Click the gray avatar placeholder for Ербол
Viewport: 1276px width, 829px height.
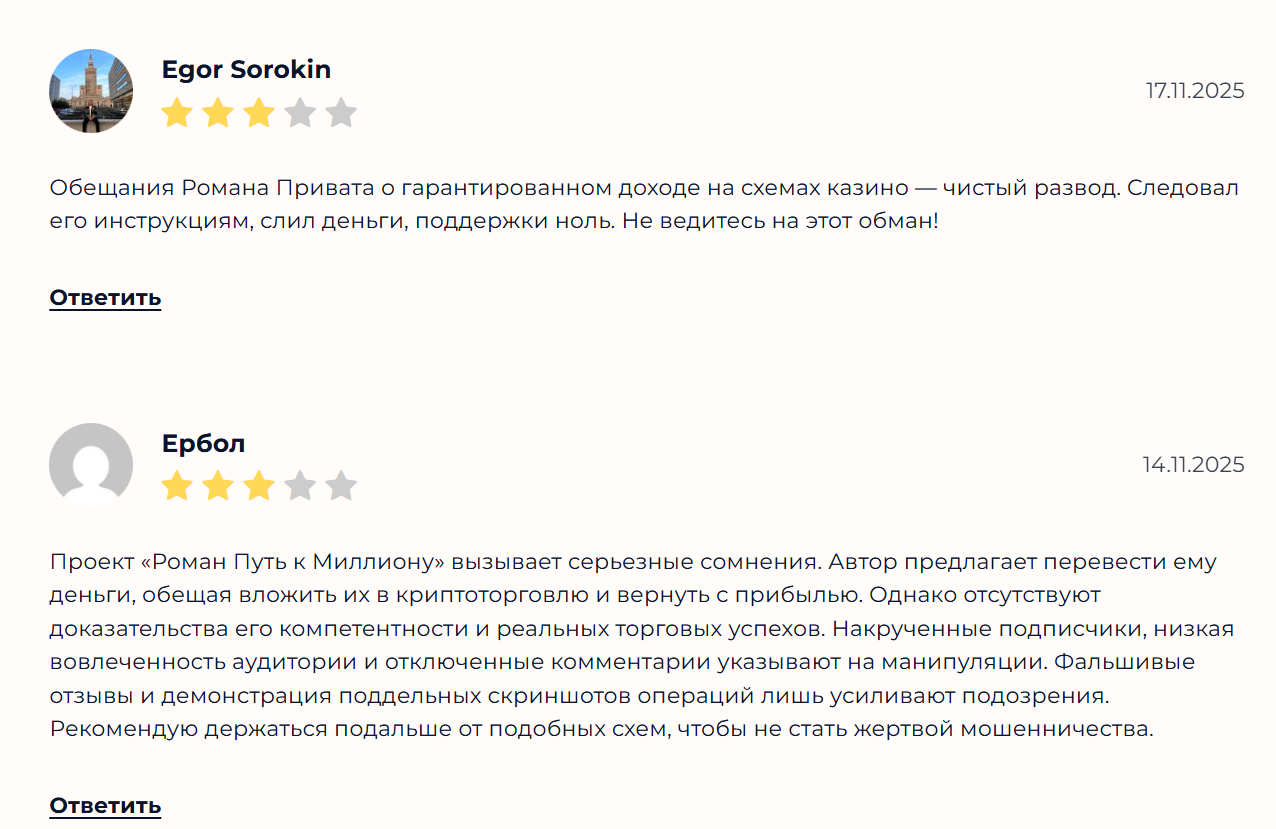pos(90,464)
